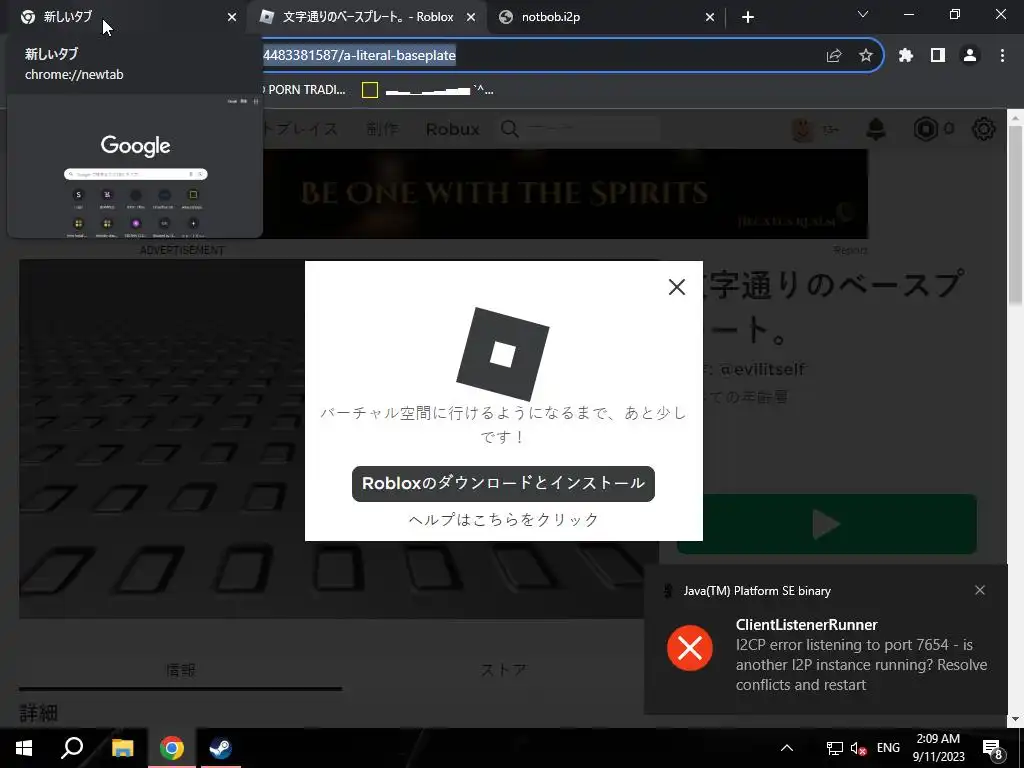1024x768 pixels.
Task: Click Robloxのダウンロードとインストール button
Action: coord(503,483)
